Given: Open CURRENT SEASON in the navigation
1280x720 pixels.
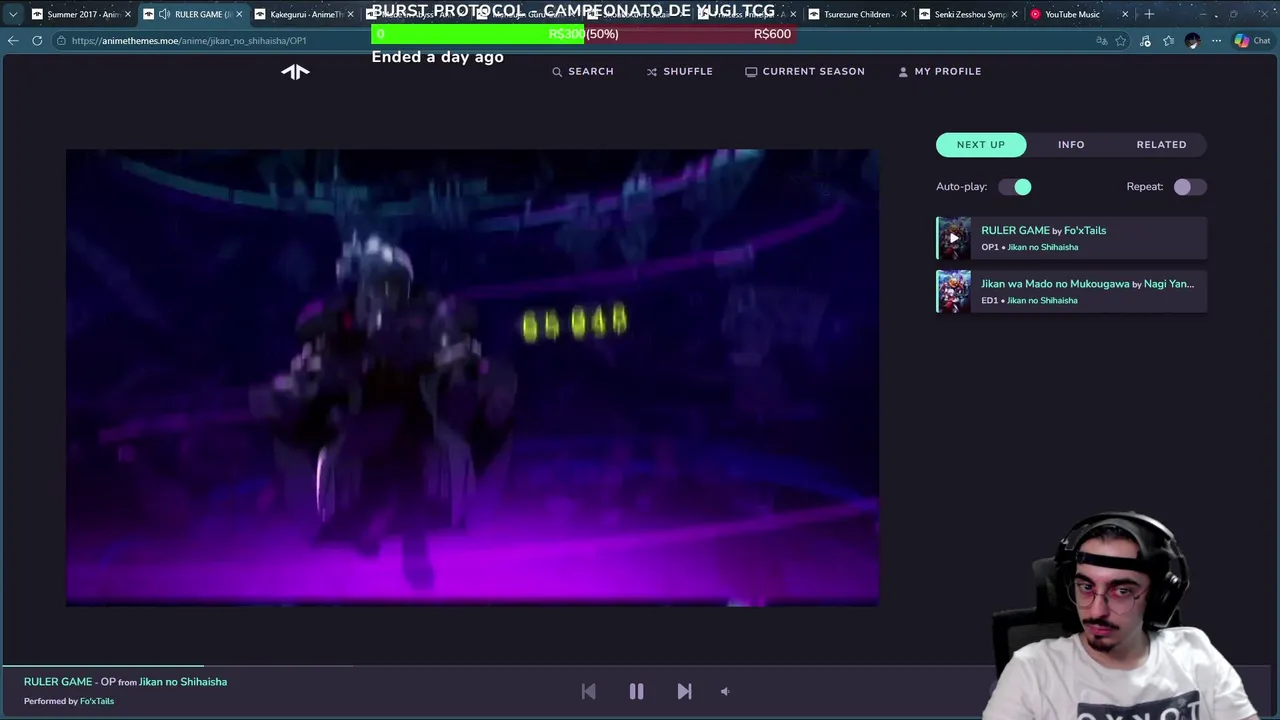Looking at the screenshot, I should [805, 71].
